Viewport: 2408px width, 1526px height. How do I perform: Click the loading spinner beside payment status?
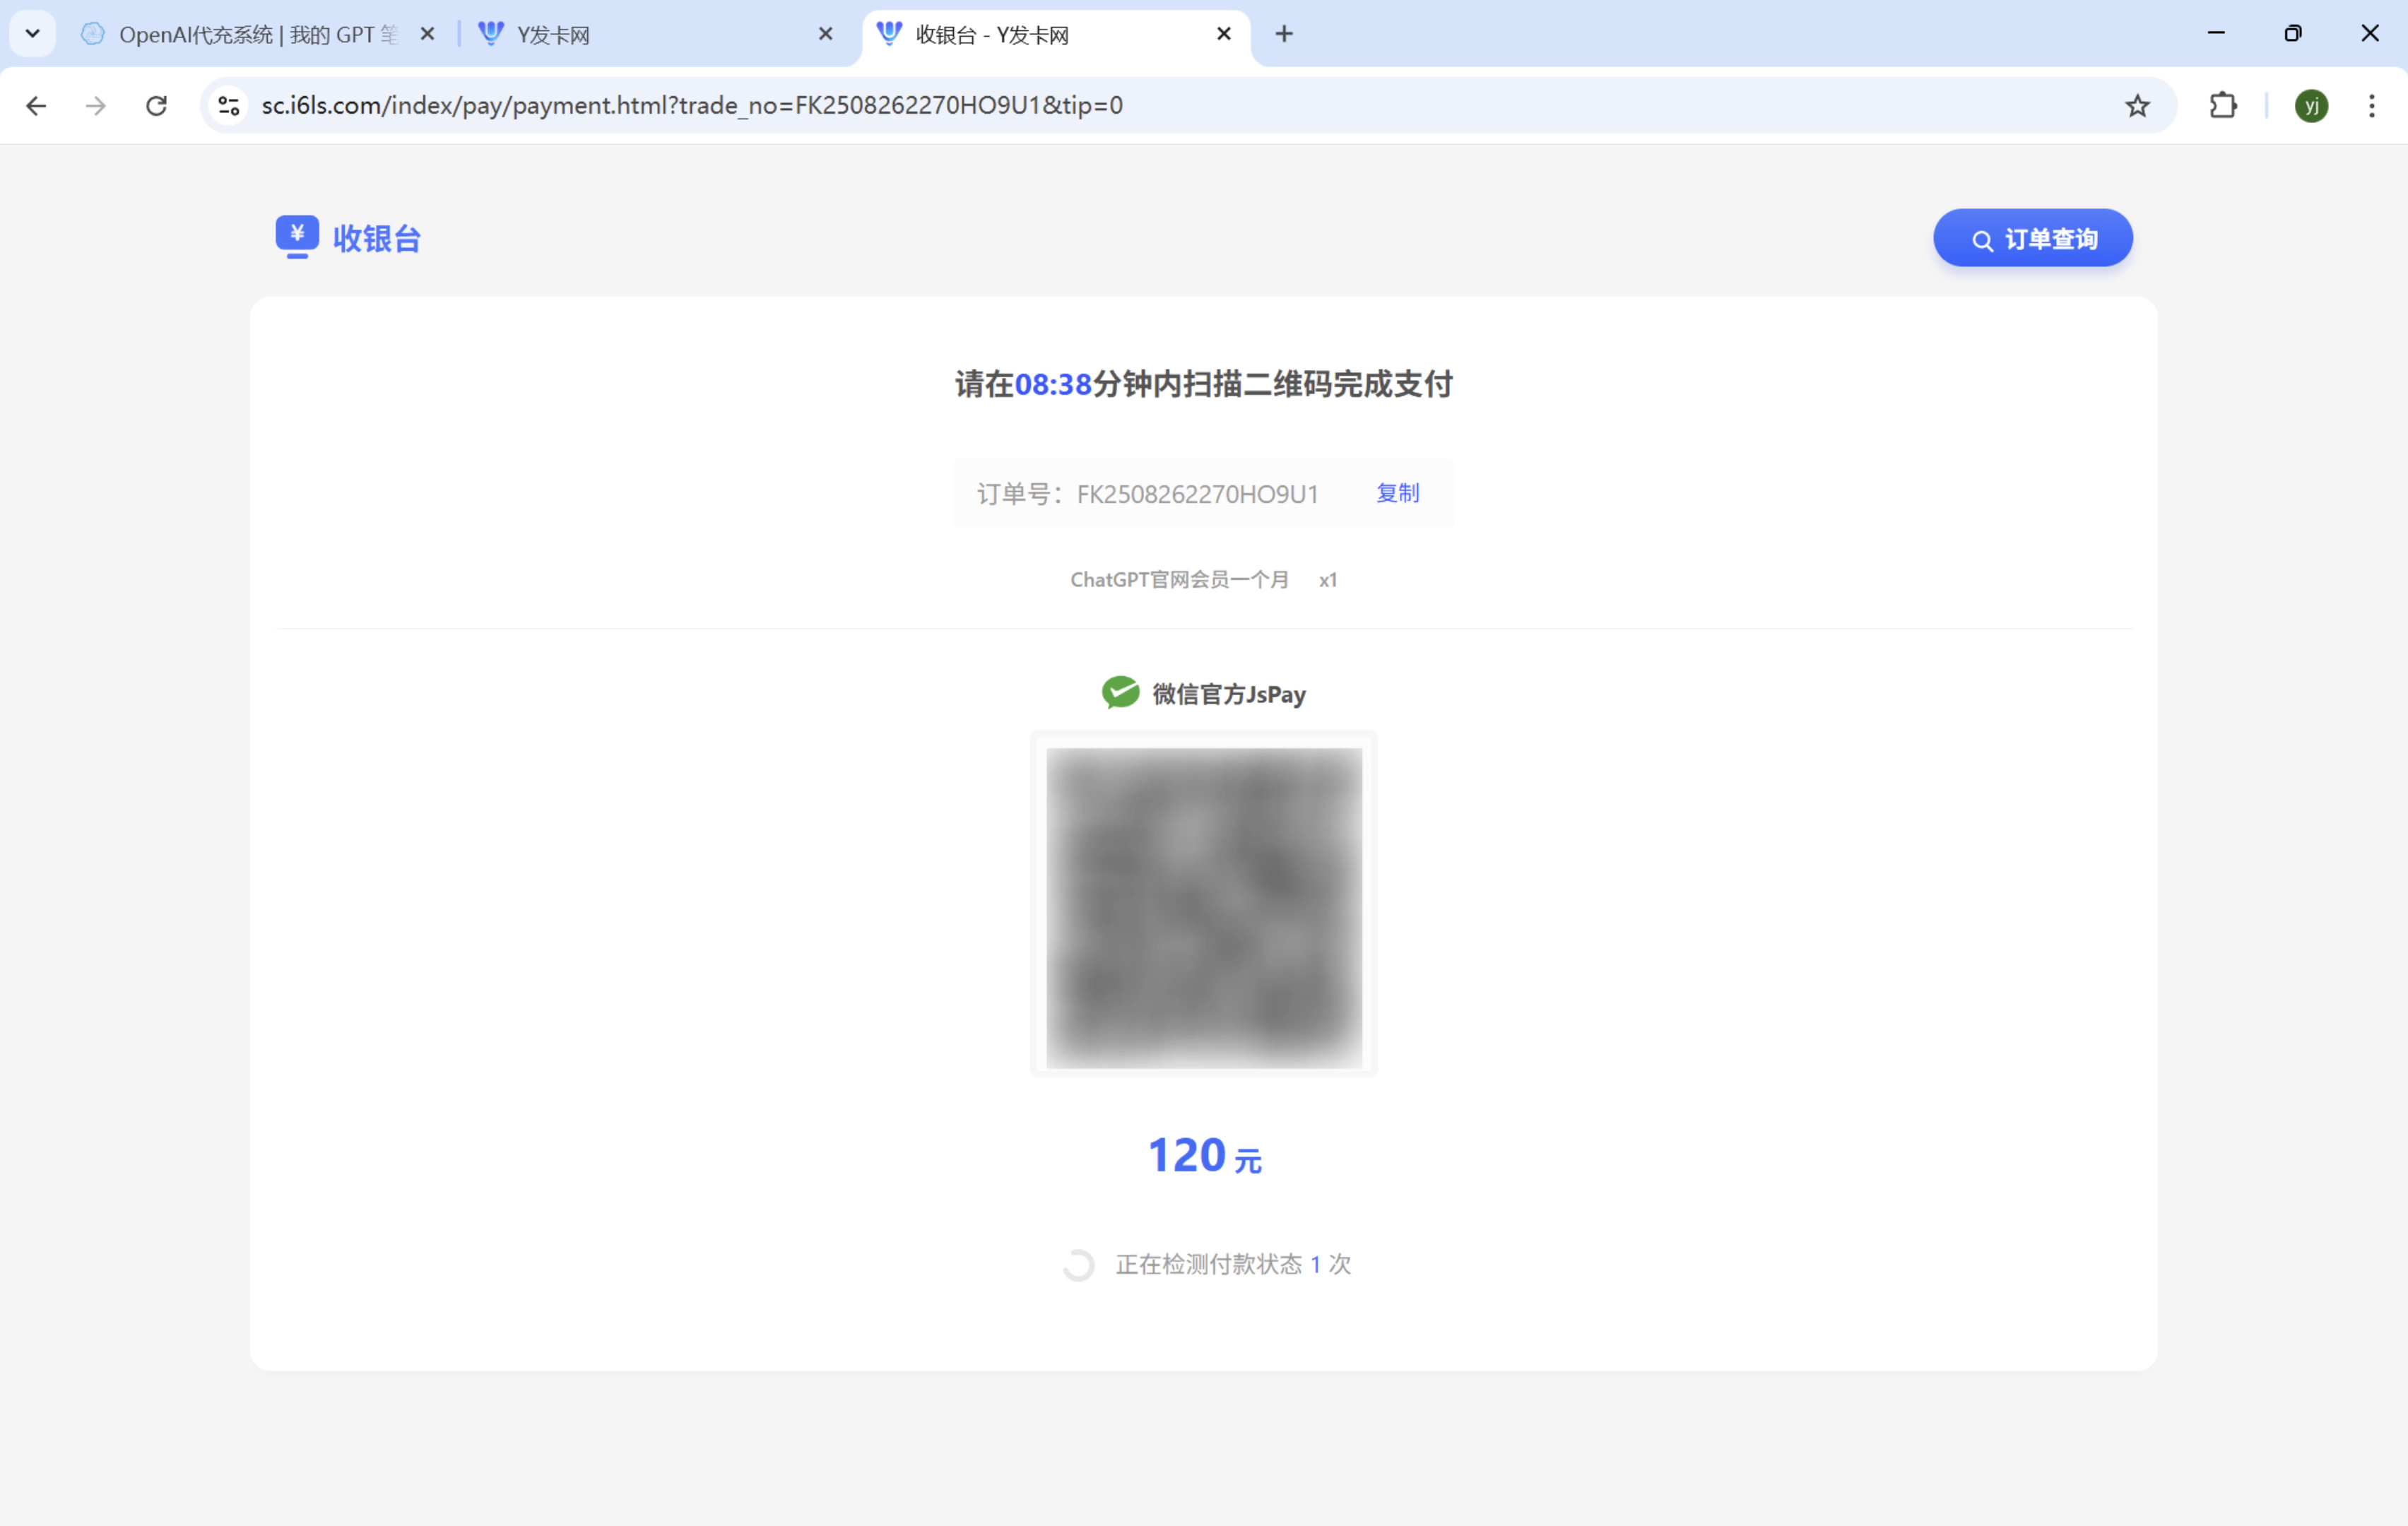pyautogui.click(x=1078, y=1265)
